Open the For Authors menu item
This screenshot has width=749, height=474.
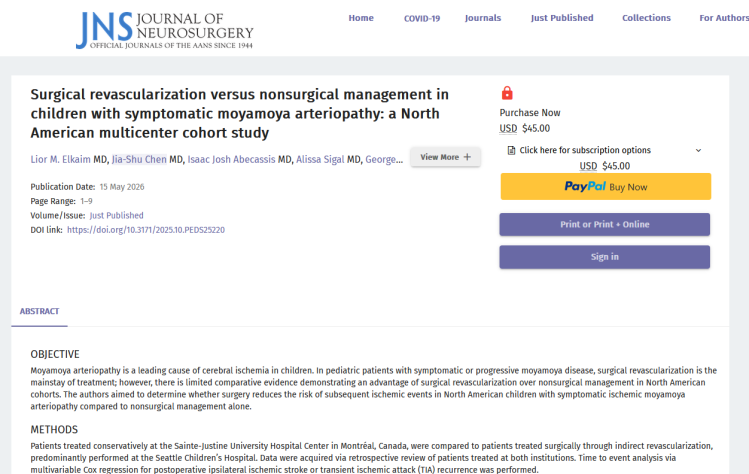pyautogui.click(x=724, y=18)
